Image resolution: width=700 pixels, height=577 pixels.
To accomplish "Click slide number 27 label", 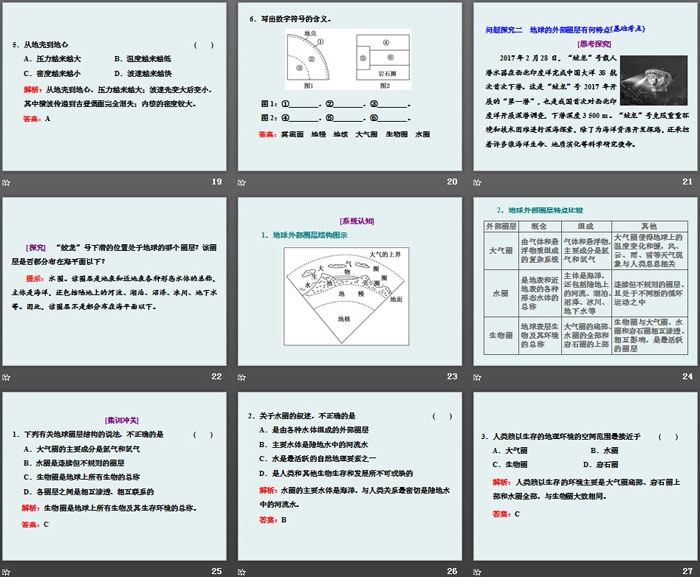I will pos(688,571).
